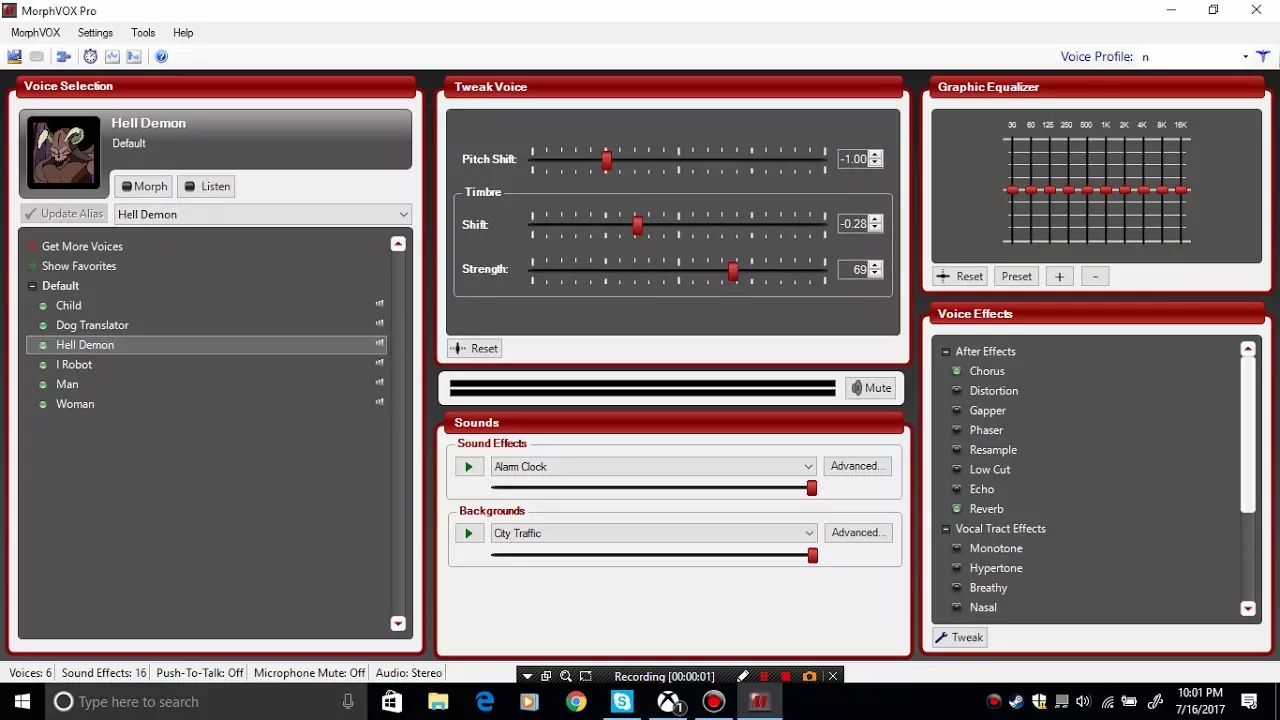Reset the Tweak Voice settings

(x=475, y=348)
